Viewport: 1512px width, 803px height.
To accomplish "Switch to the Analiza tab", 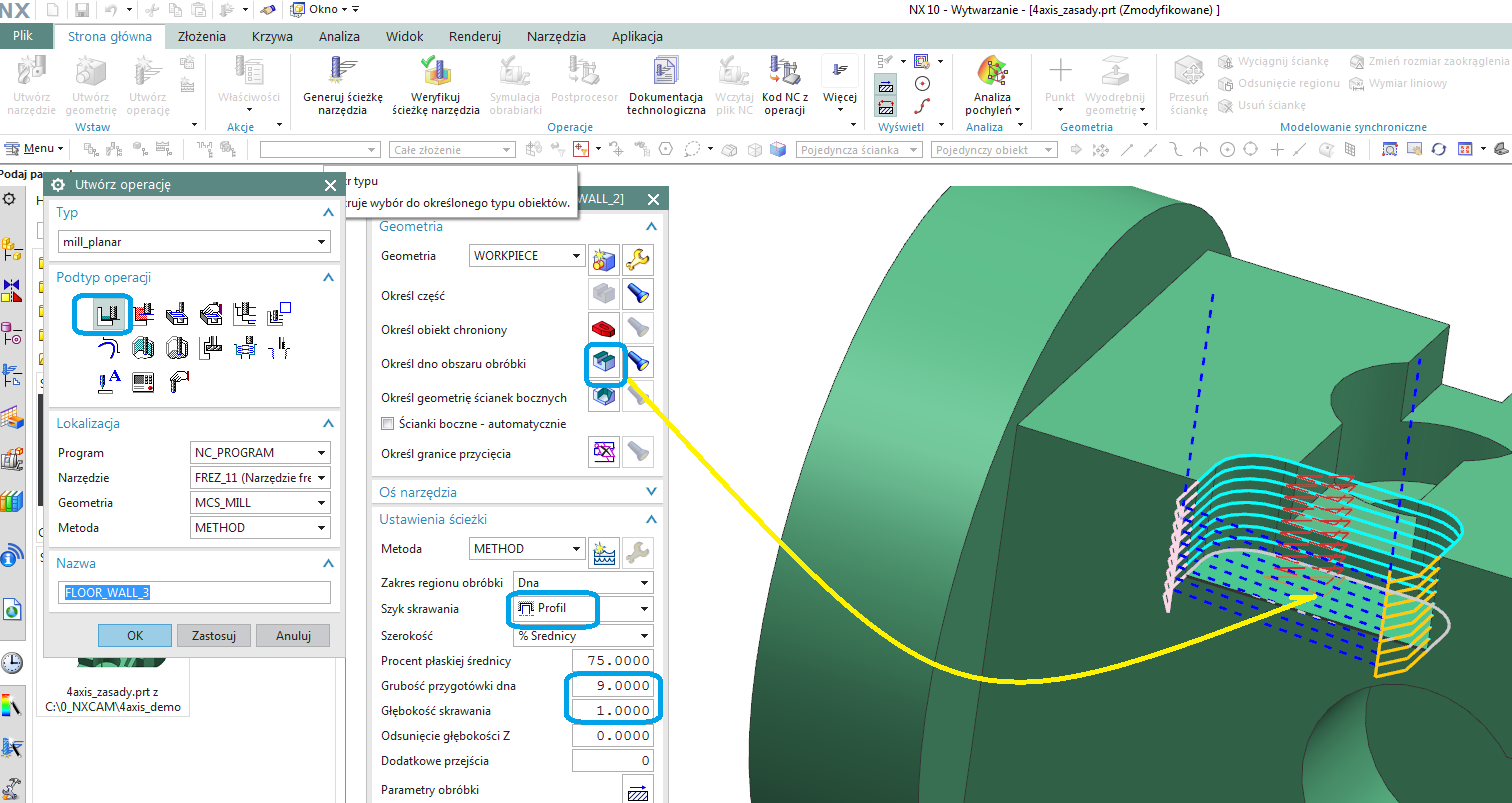I will tap(339, 37).
